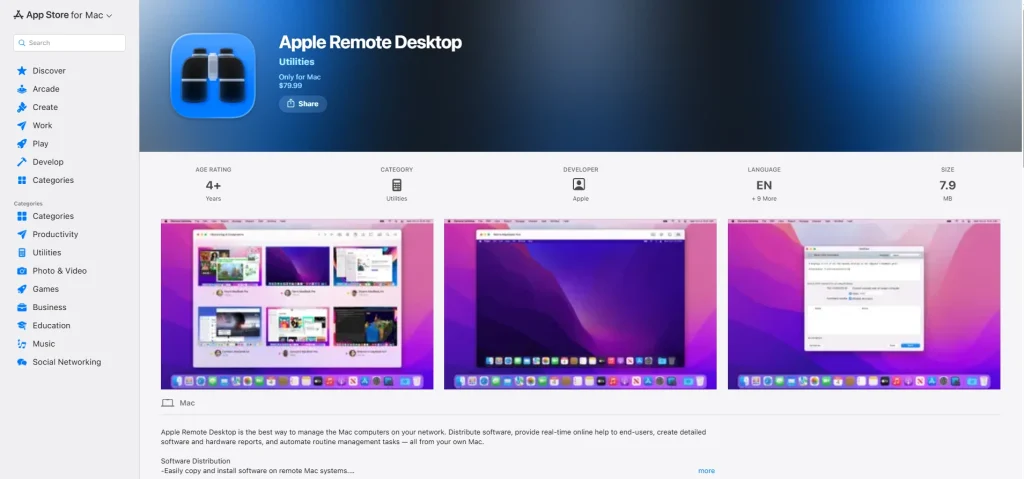Click the category calculator icon in info row
Screen dimensions: 1024x479
[x=396, y=185]
